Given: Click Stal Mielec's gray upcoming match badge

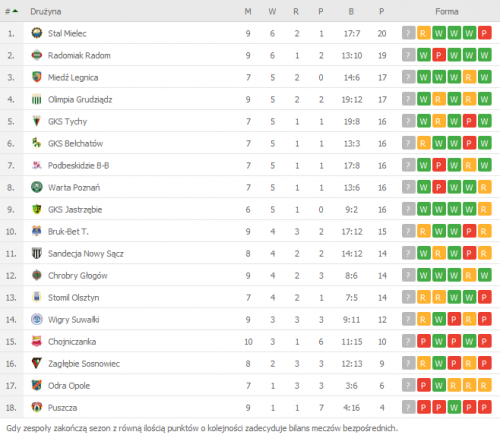Looking at the screenshot, I should tap(409, 33).
